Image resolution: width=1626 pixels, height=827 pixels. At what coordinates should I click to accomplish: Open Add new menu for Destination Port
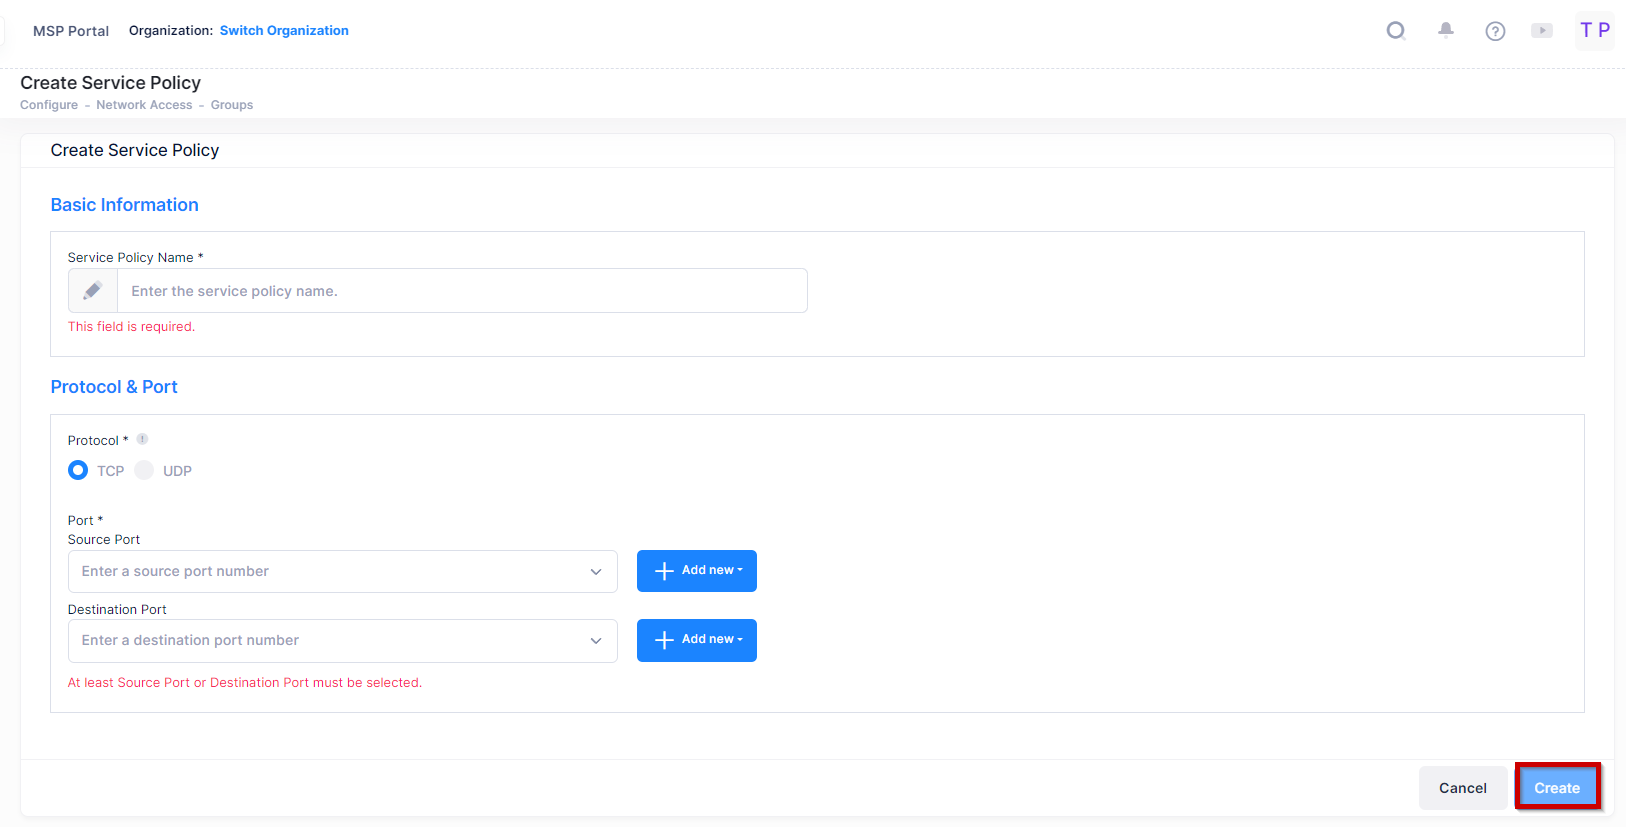[x=697, y=640]
